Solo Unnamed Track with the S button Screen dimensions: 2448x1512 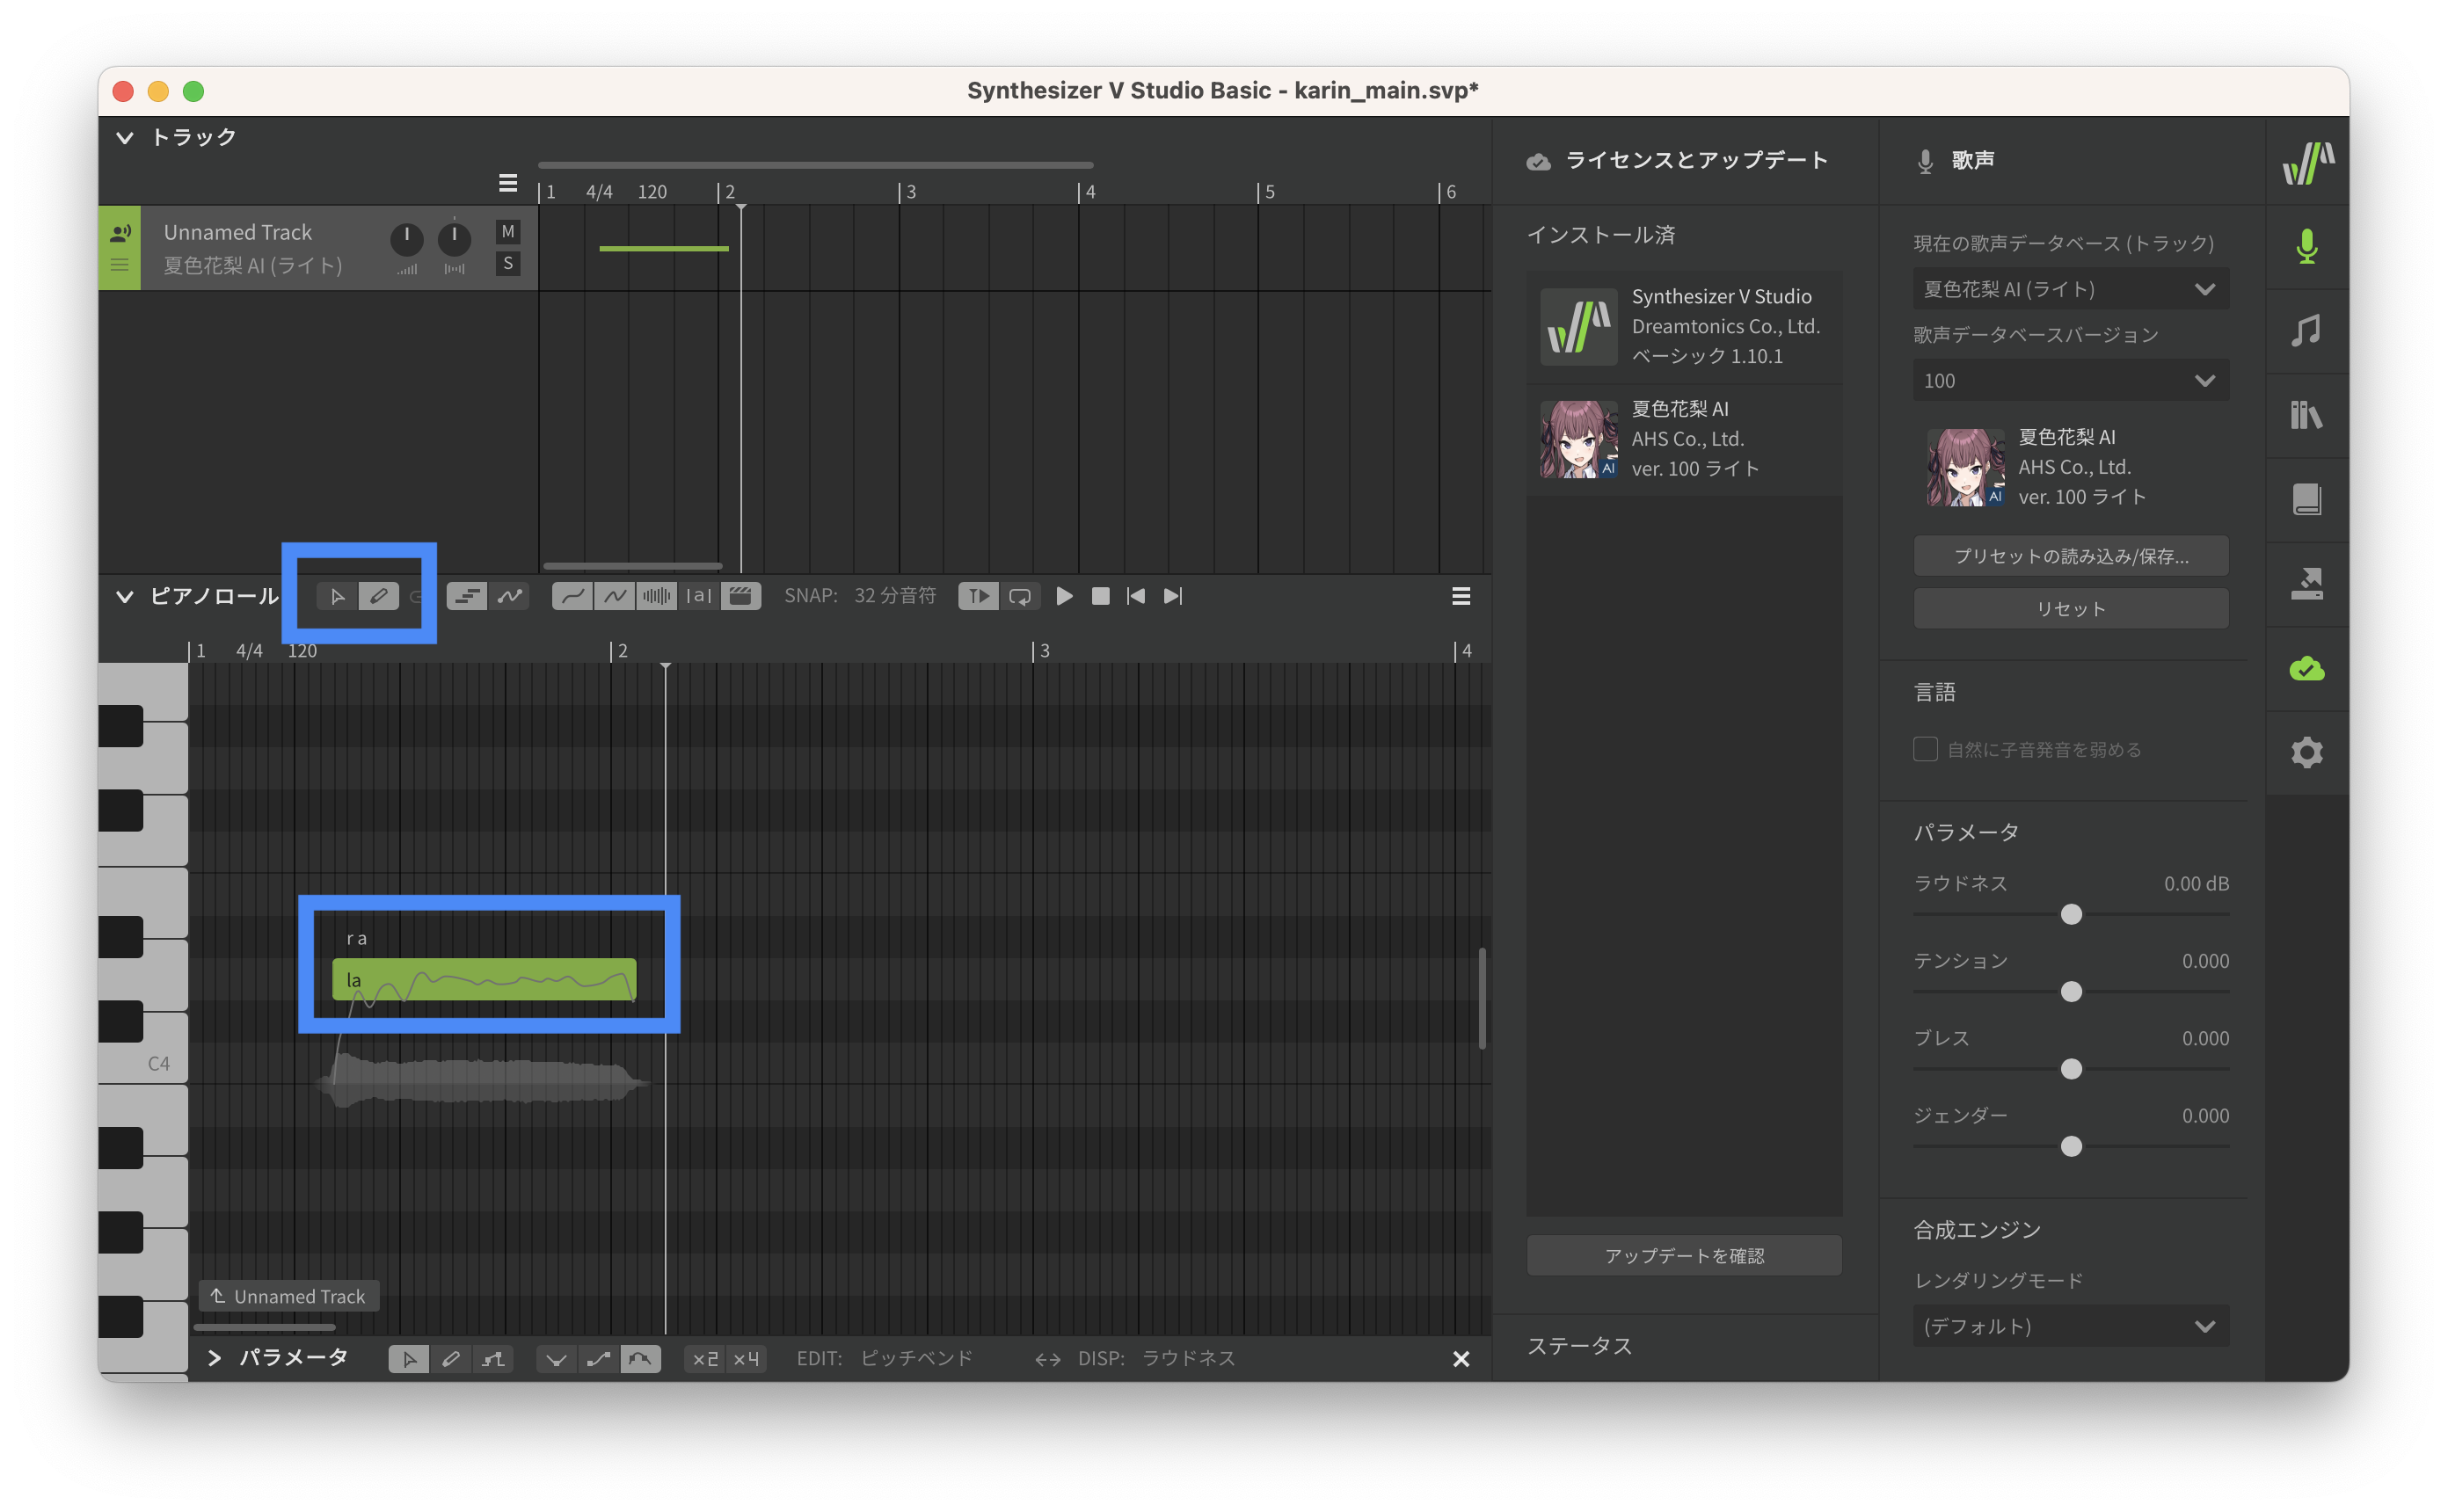(508, 263)
